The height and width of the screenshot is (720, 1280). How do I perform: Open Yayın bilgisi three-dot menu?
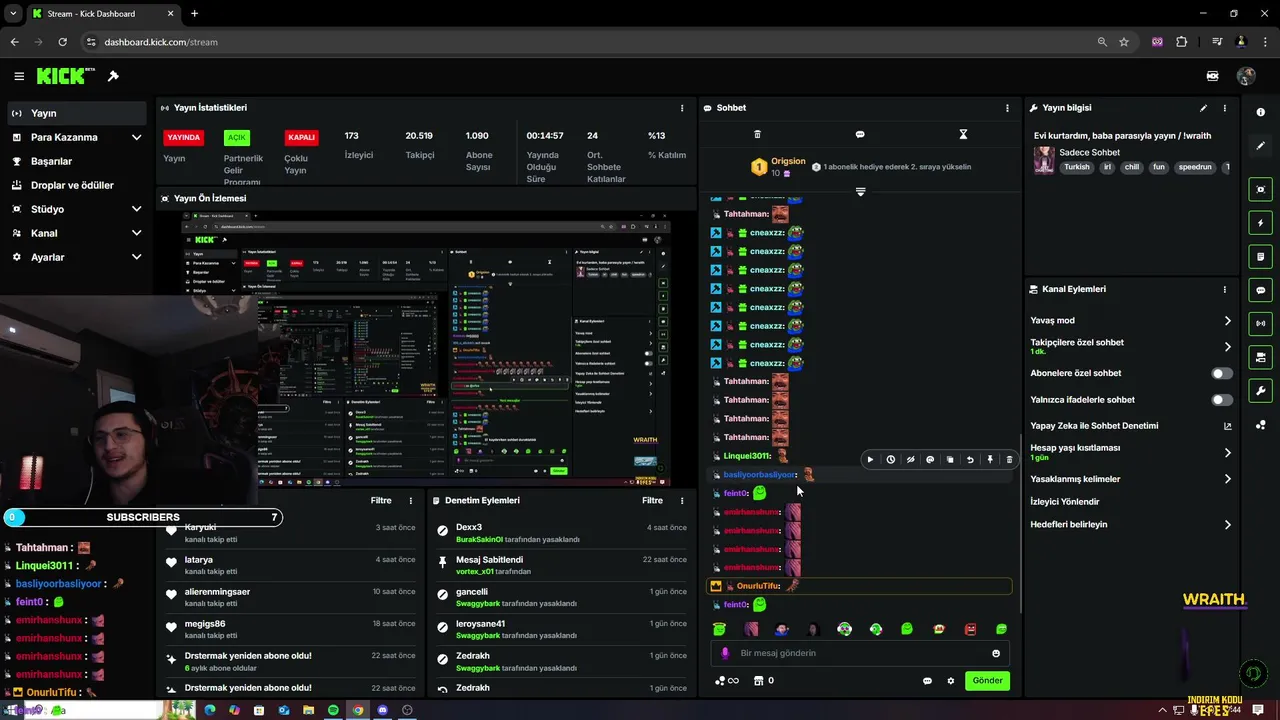(1225, 108)
